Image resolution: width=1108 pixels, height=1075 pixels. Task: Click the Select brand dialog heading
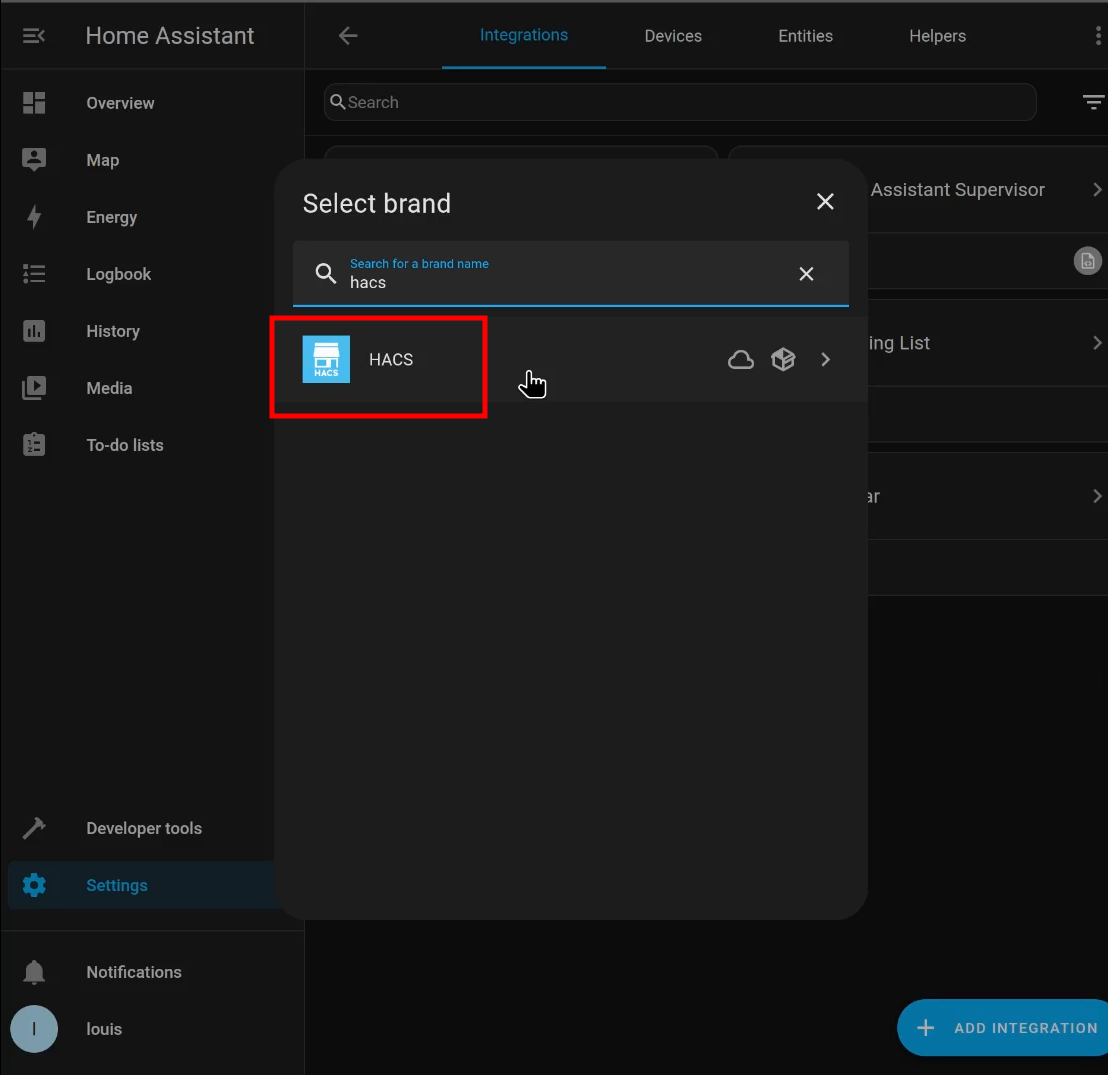click(x=377, y=204)
